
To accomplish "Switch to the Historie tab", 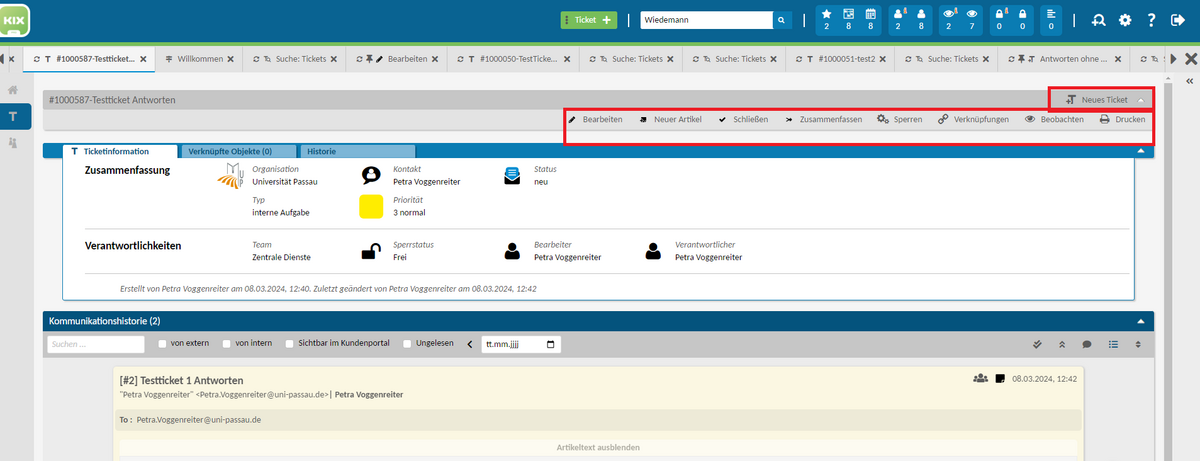I will pyautogui.click(x=321, y=151).
